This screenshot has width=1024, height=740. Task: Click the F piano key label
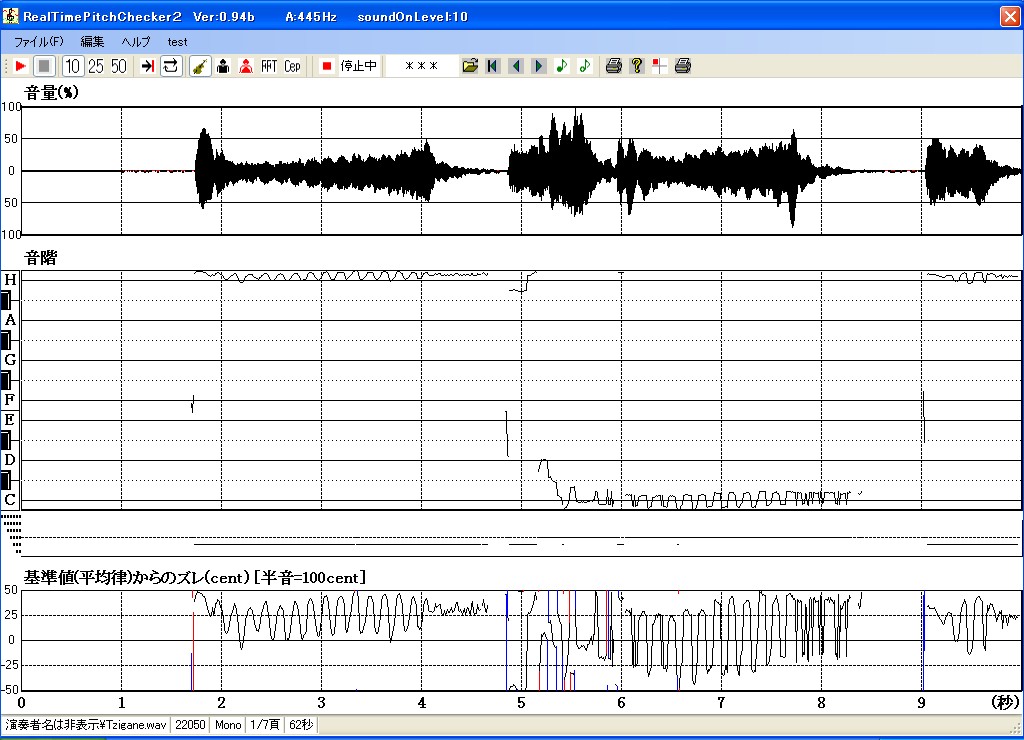(10, 400)
